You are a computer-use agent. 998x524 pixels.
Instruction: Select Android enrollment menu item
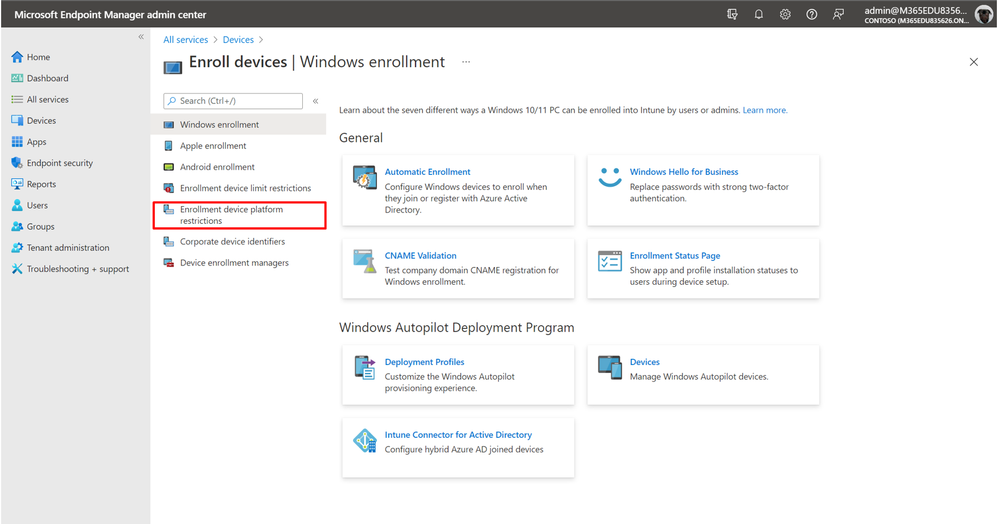pos(239,167)
